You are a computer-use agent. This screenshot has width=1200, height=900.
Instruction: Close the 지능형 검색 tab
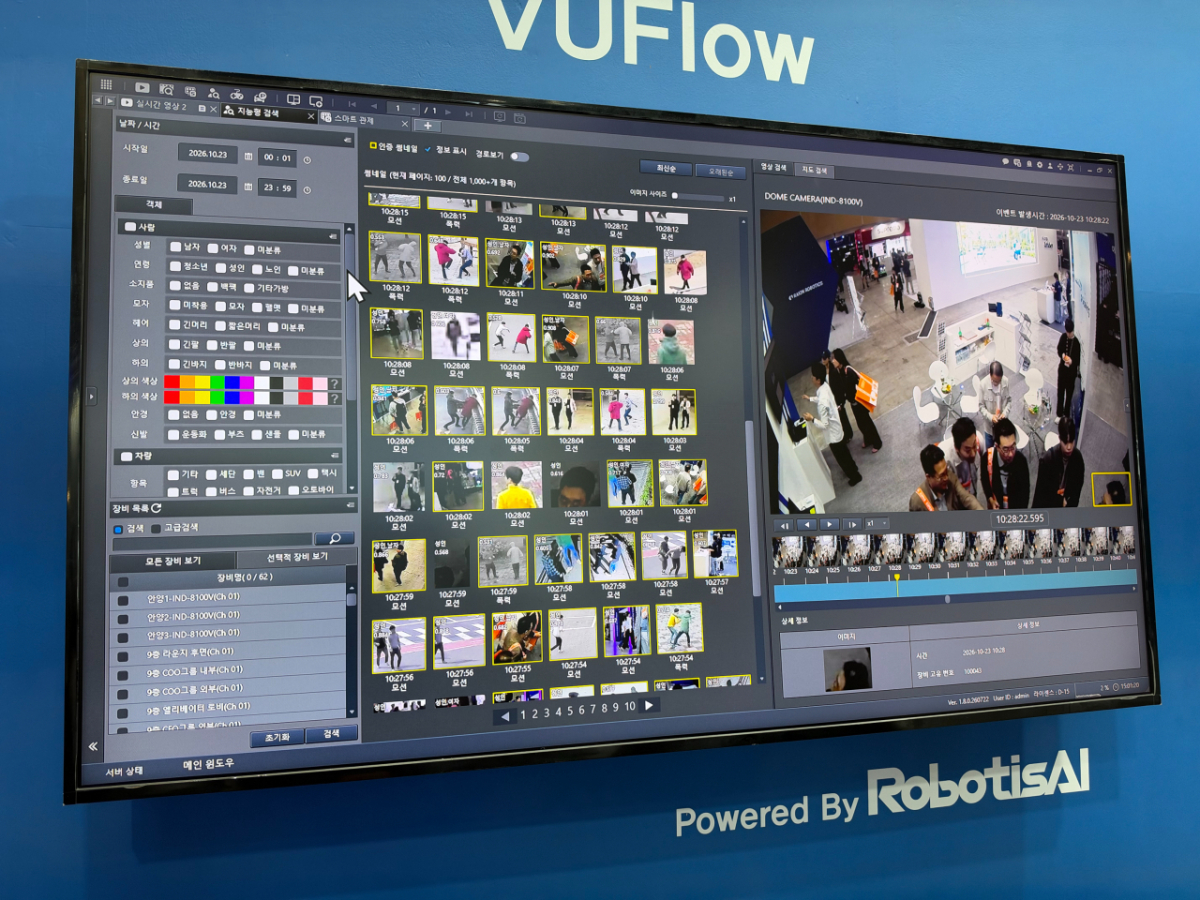311,116
